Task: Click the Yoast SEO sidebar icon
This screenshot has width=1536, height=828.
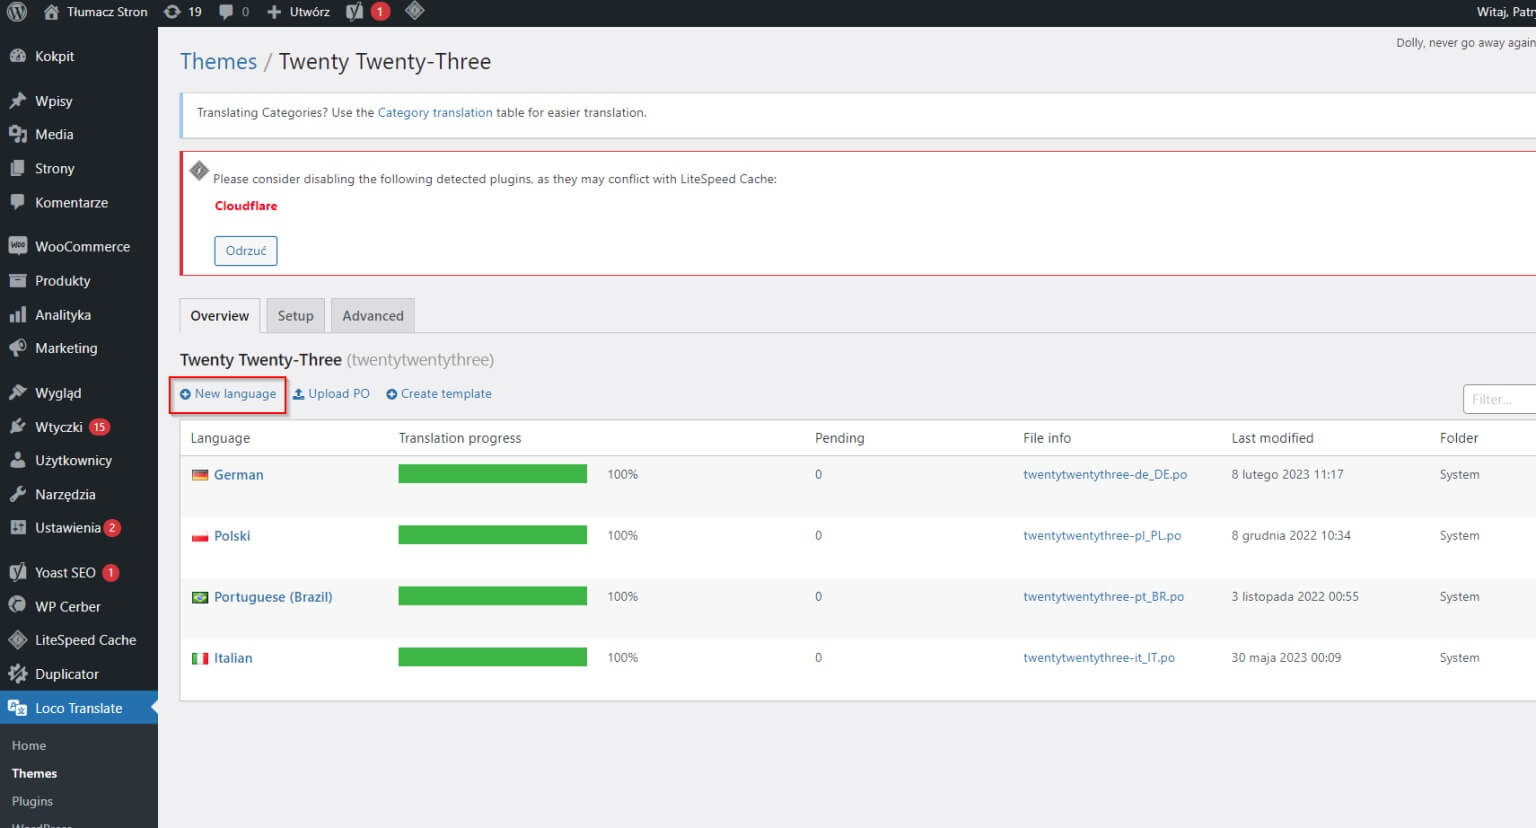Action: (x=18, y=572)
